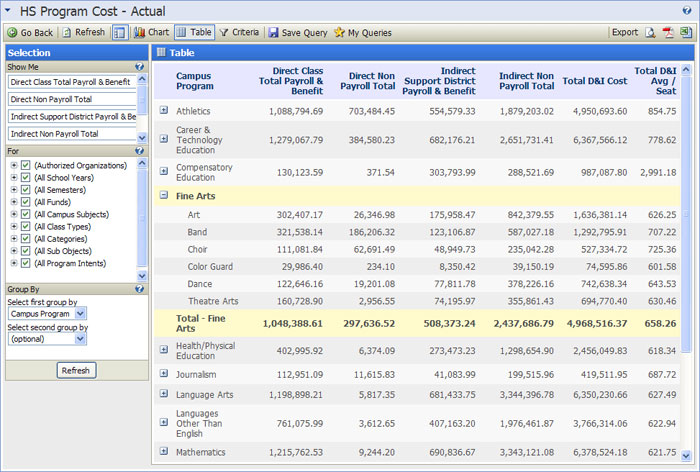Click the For list scroll down arrow

click(142, 276)
